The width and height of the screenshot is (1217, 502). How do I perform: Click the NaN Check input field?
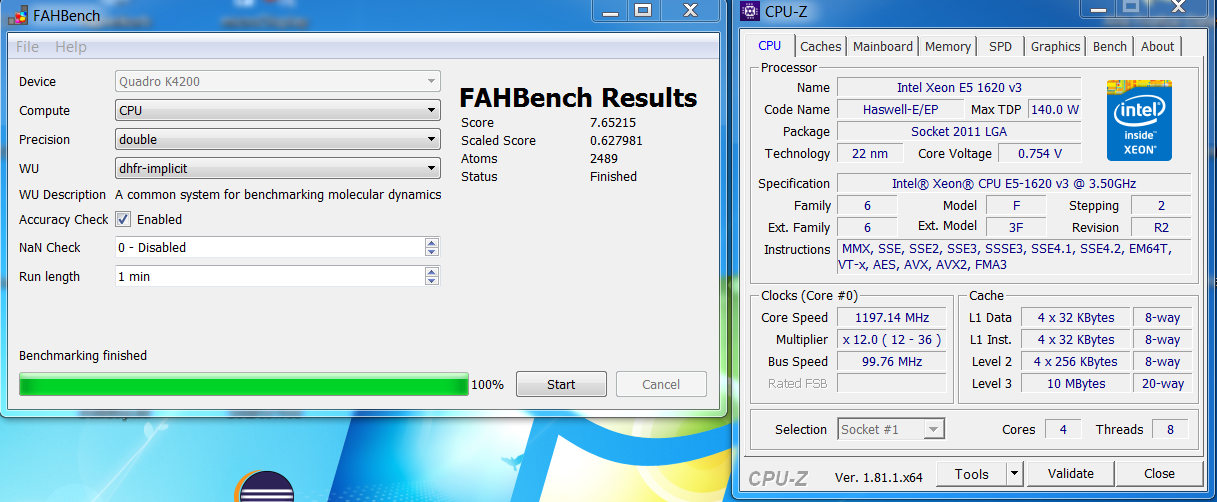pyautogui.click(x=270, y=247)
